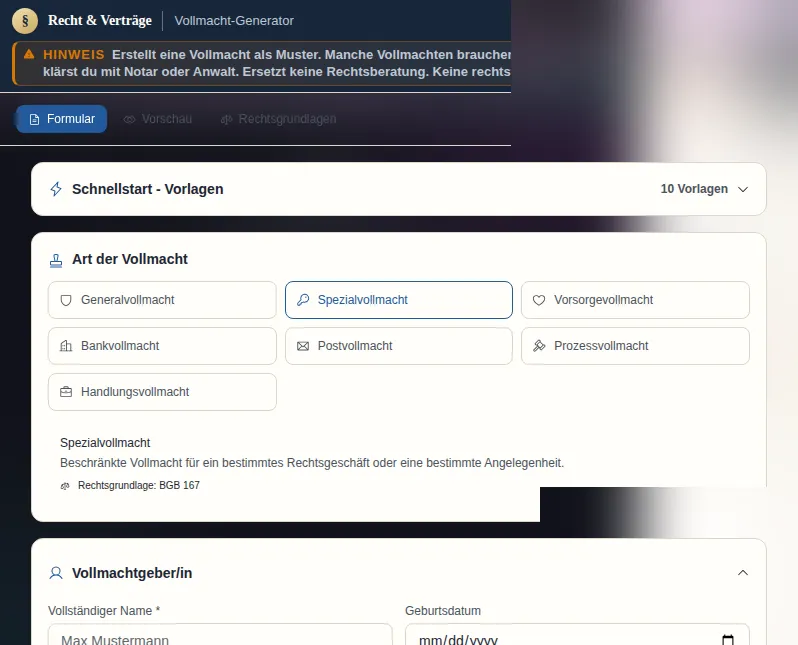
Task: Switch to the Formular tab
Action: [x=62, y=119]
